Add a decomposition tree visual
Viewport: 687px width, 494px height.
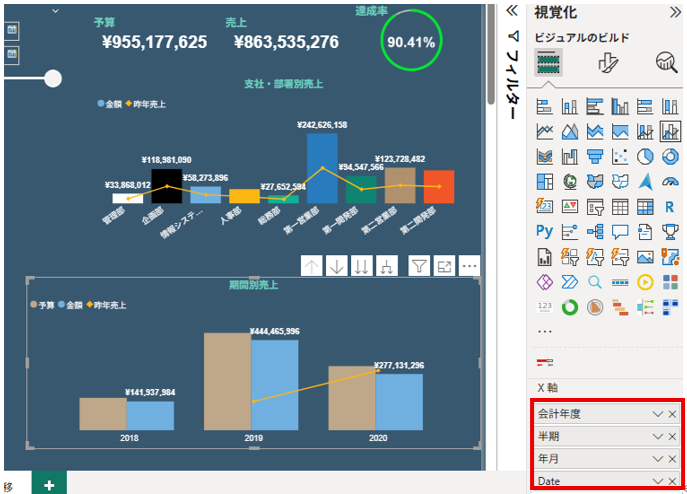(x=595, y=231)
